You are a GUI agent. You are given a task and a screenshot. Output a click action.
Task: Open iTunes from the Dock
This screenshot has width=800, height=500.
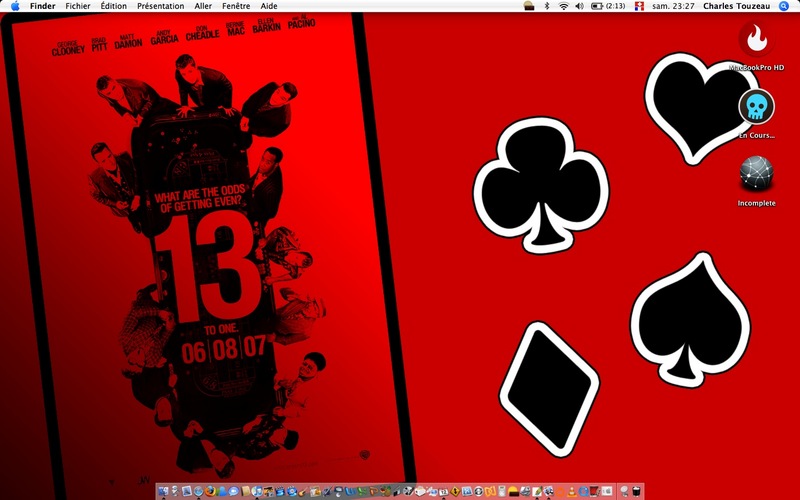click(257, 491)
